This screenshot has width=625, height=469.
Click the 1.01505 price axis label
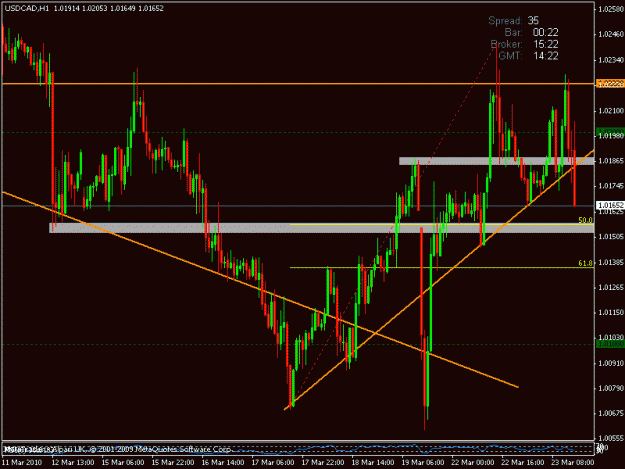(x=610, y=237)
